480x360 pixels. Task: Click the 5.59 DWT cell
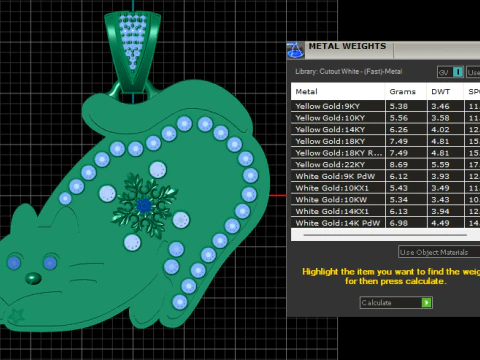click(445, 164)
